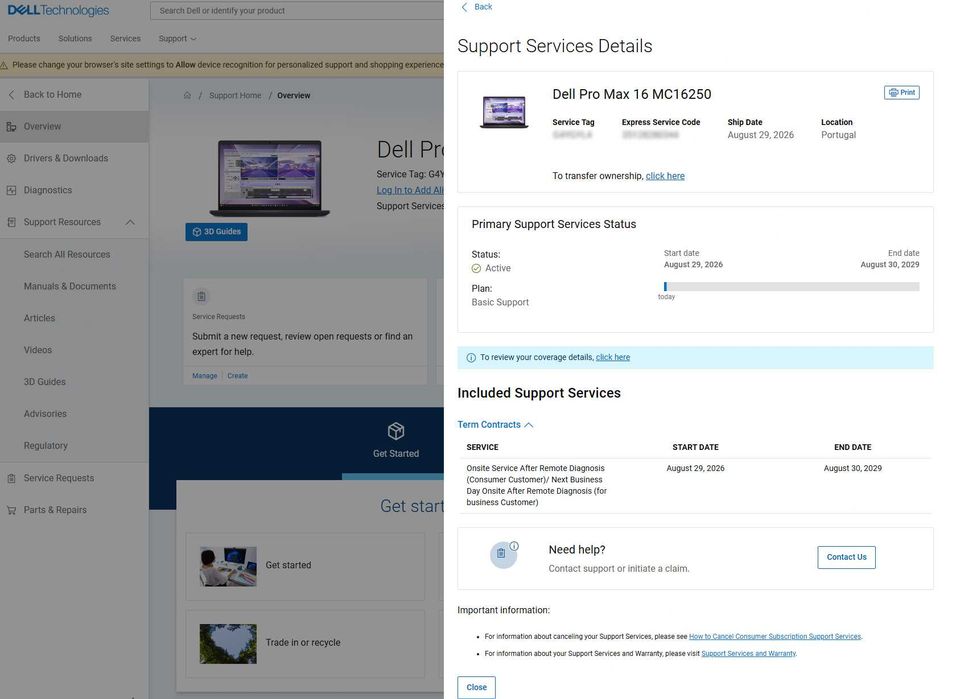Click the Active status checkmark icon
The height and width of the screenshot is (699, 956).
click(476, 268)
